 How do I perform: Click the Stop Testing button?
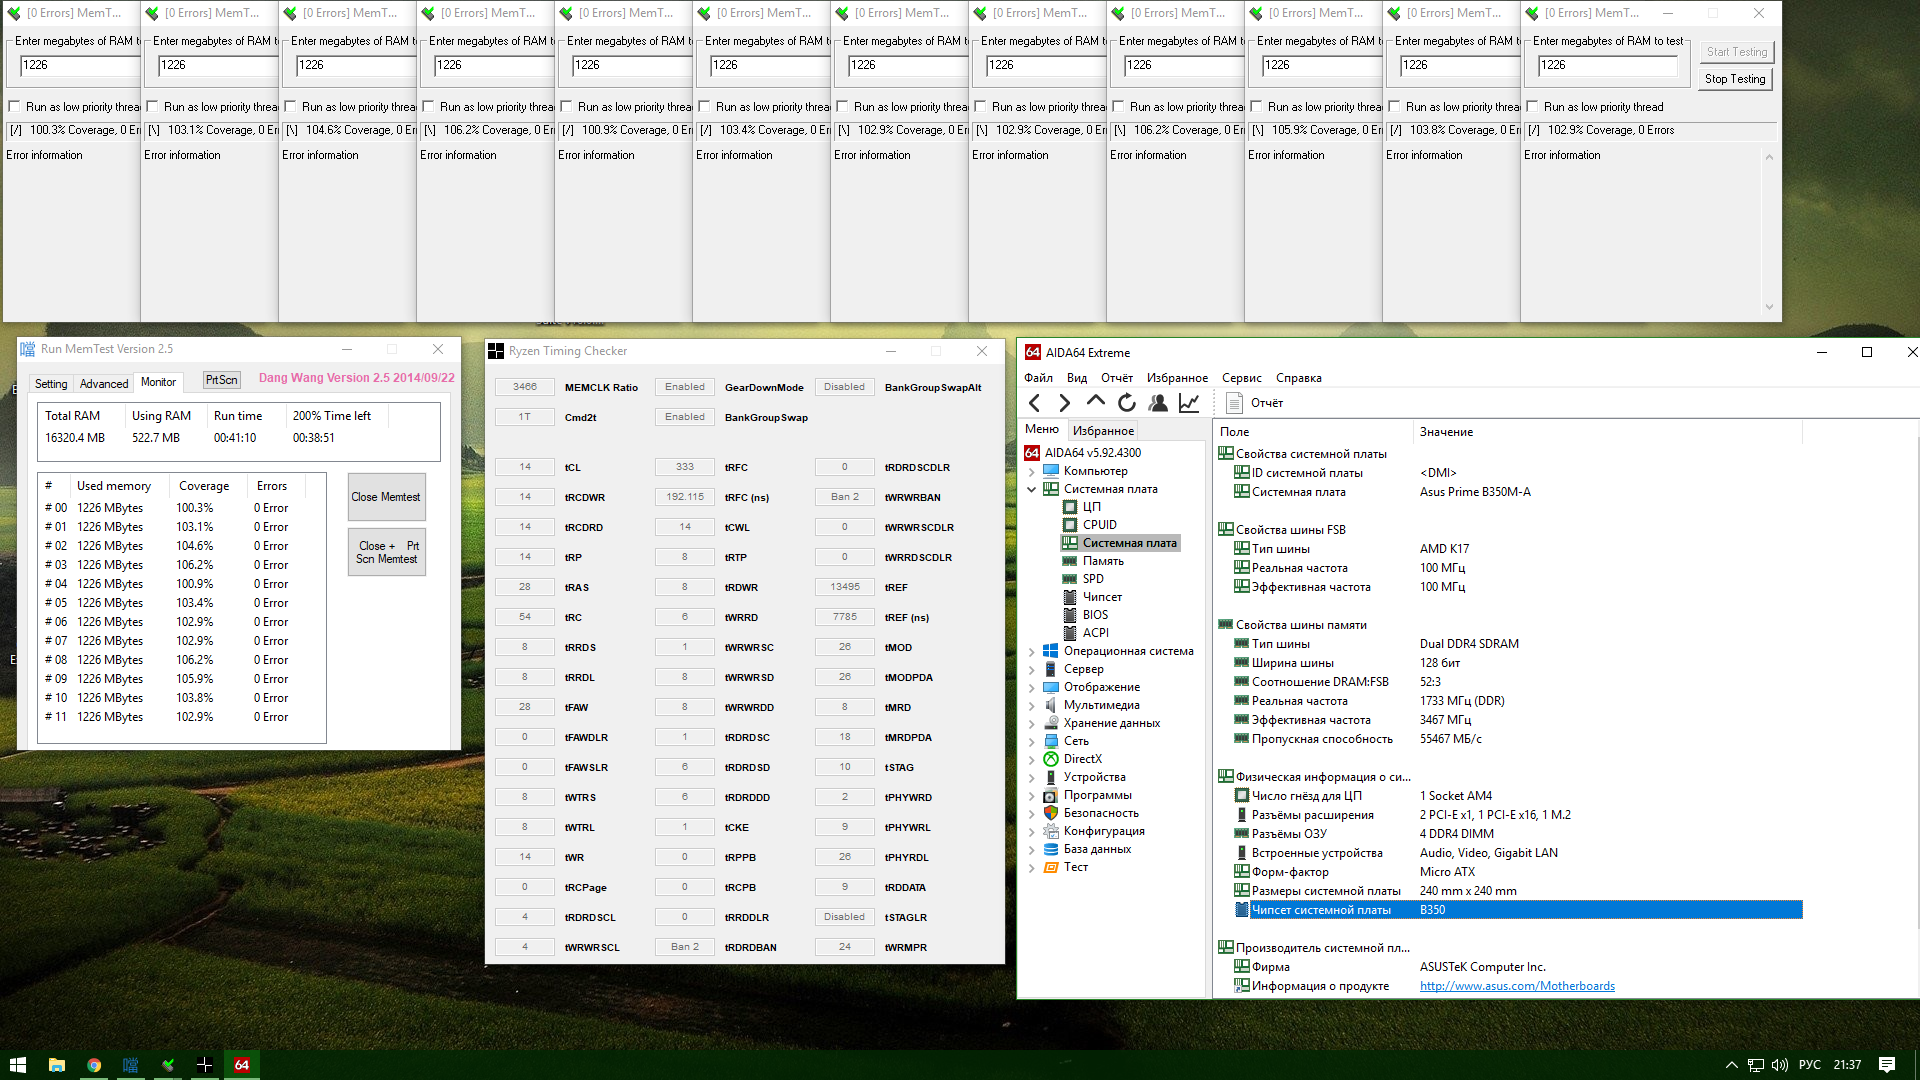[x=1735, y=79]
